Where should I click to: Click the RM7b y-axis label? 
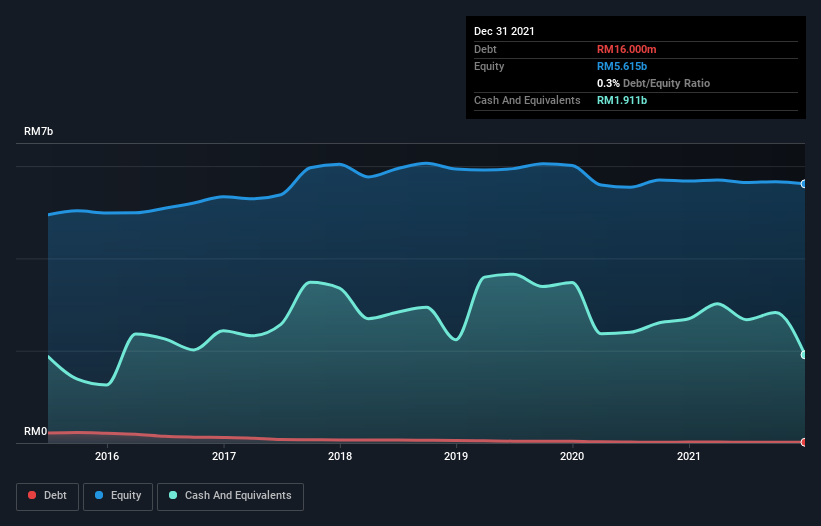pyautogui.click(x=38, y=131)
